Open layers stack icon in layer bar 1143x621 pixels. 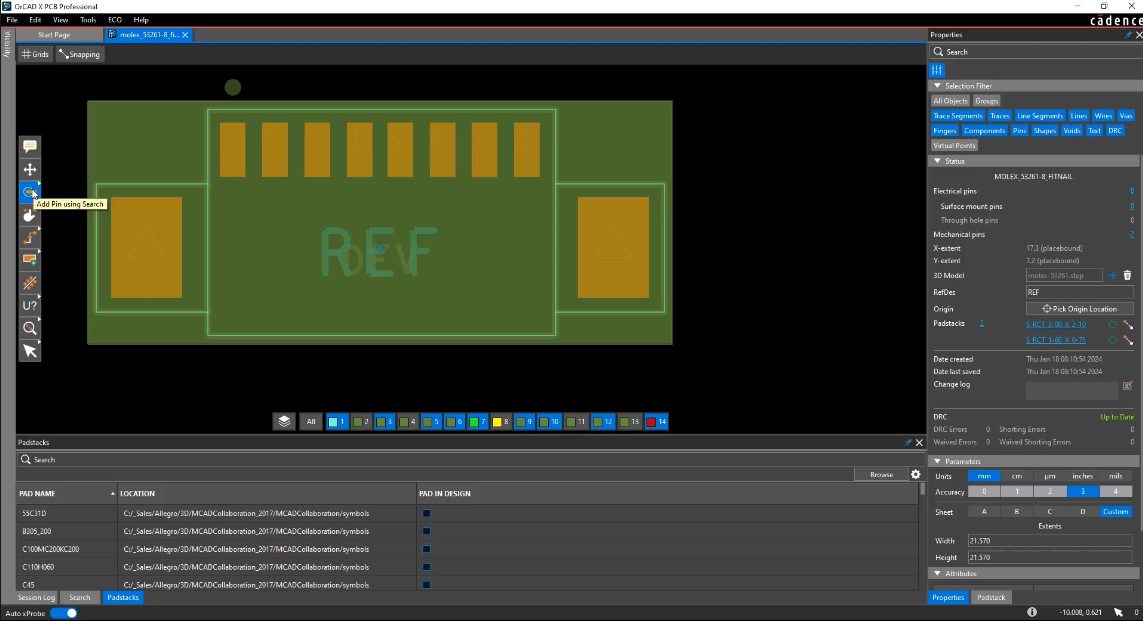tap(285, 422)
